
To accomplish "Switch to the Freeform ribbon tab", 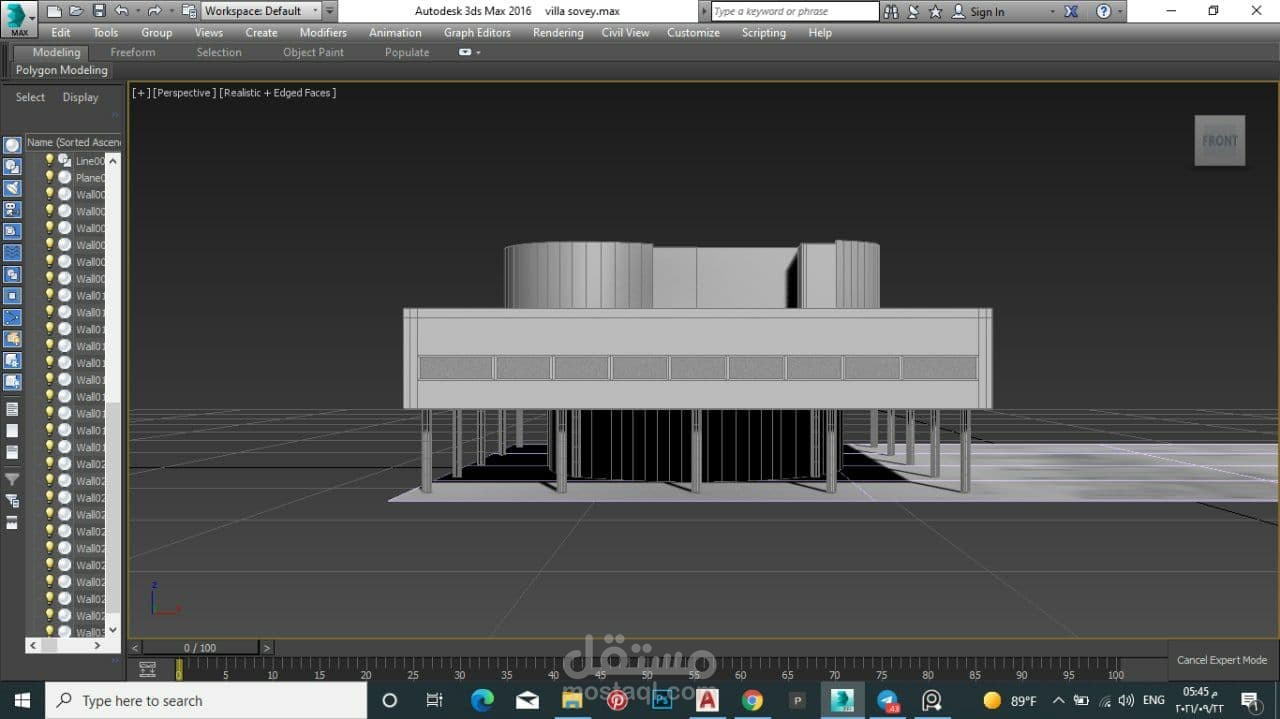I will pyautogui.click(x=133, y=52).
